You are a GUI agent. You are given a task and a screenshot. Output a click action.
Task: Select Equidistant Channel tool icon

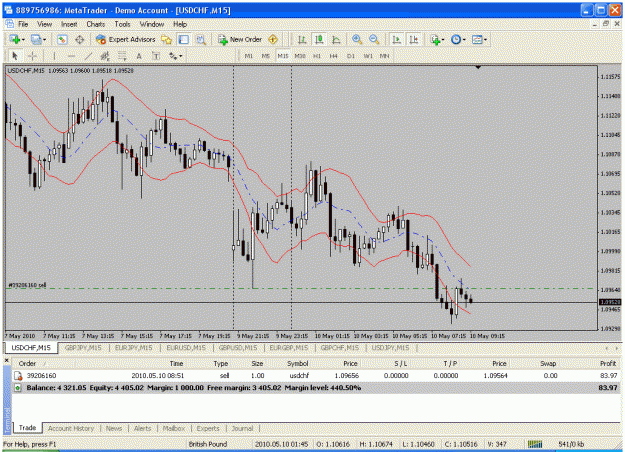coord(105,56)
